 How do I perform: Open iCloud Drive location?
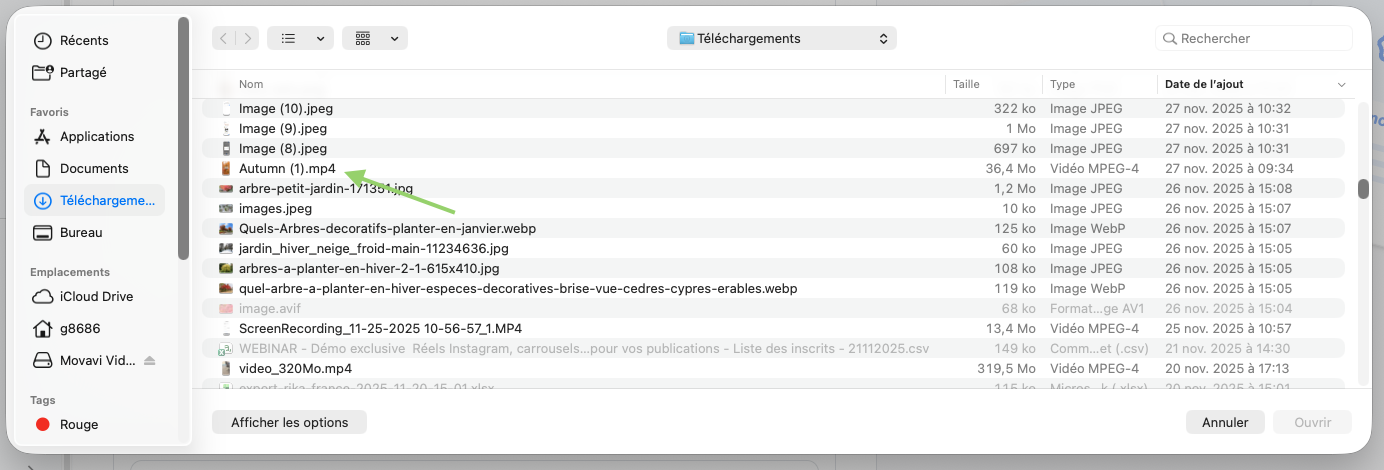click(x=96, y=297)
